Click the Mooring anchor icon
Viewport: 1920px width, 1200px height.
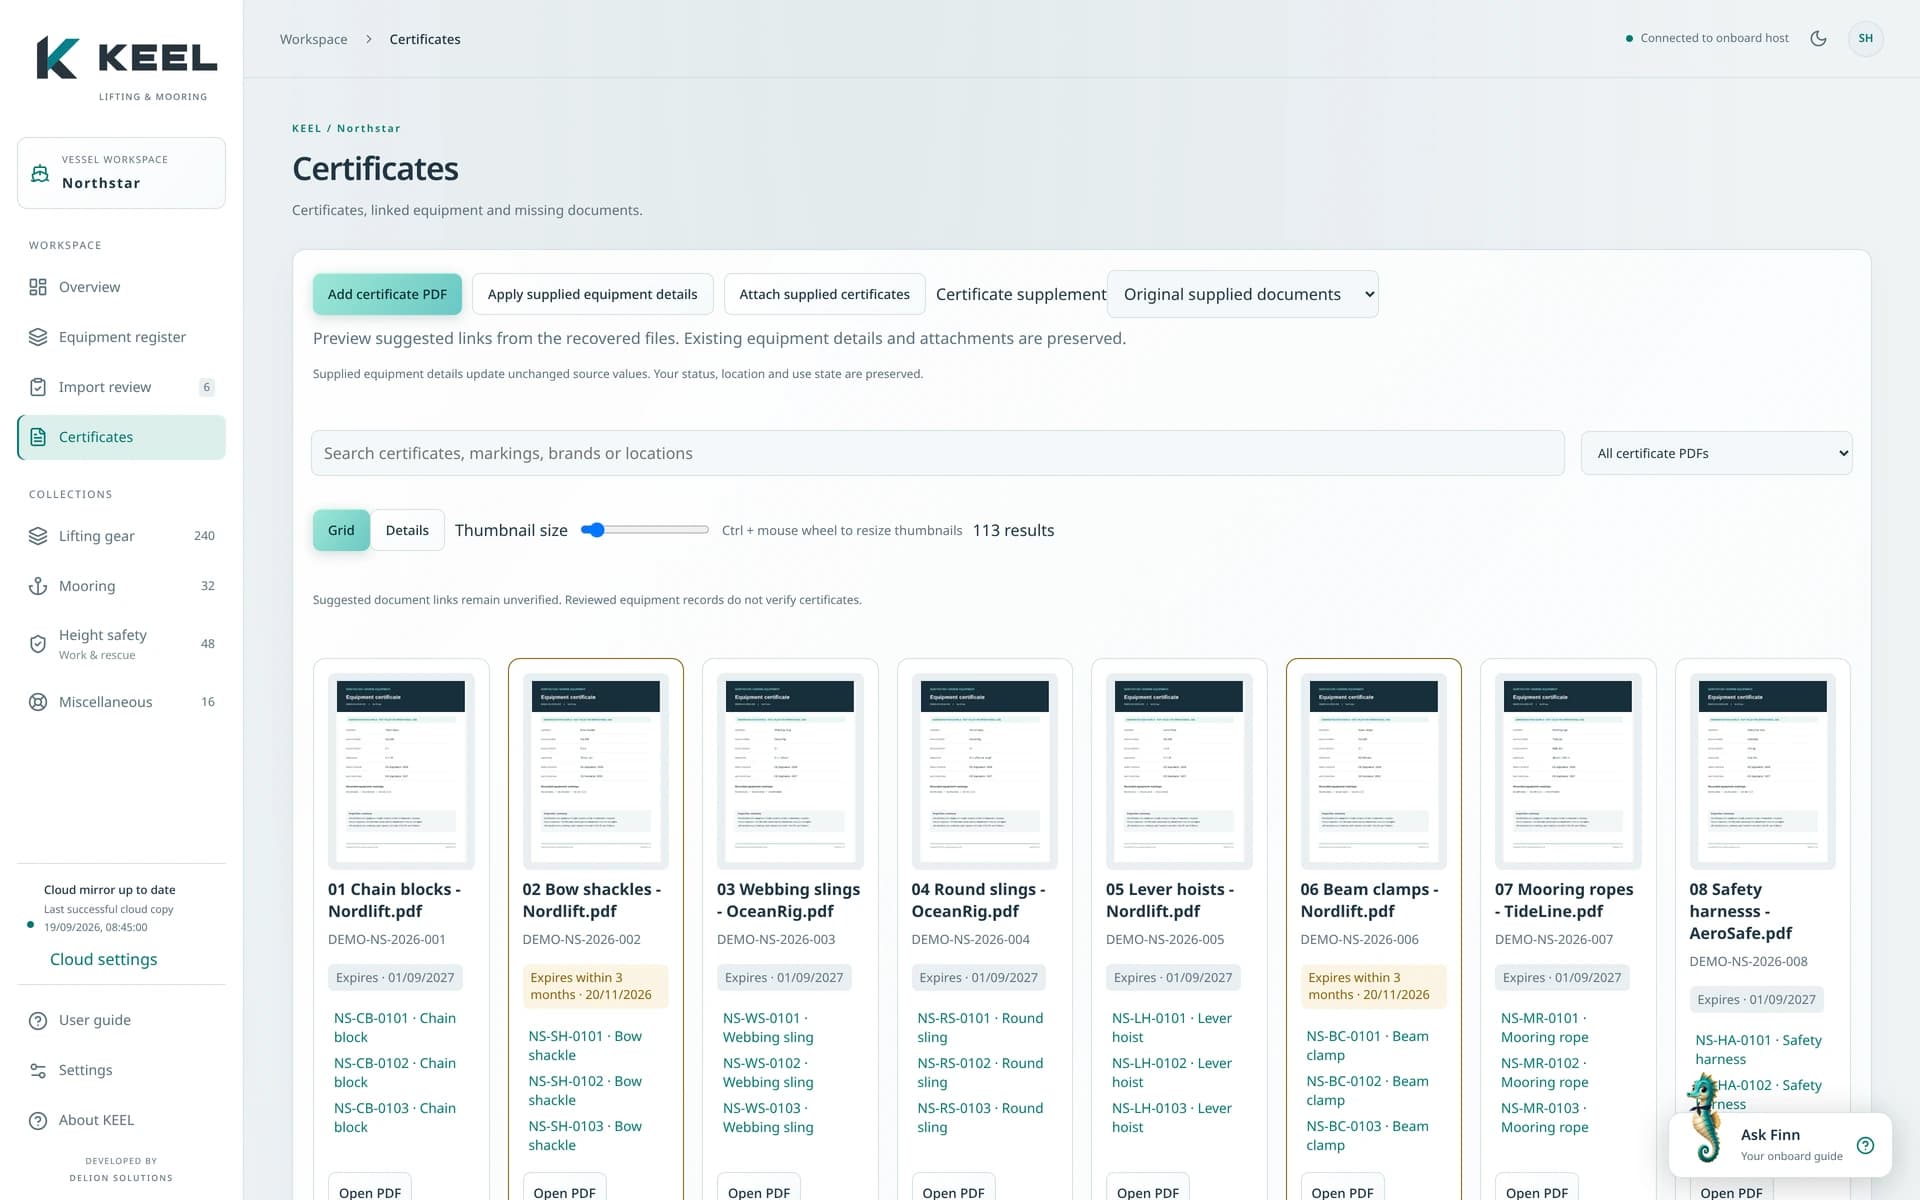point(38,586)
